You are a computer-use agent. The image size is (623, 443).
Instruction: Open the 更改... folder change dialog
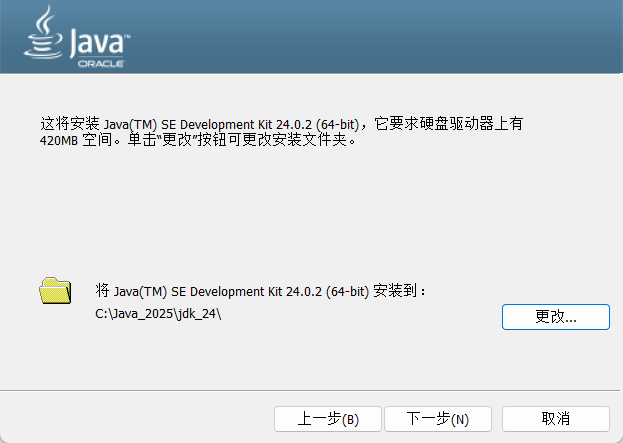(555, 316)
